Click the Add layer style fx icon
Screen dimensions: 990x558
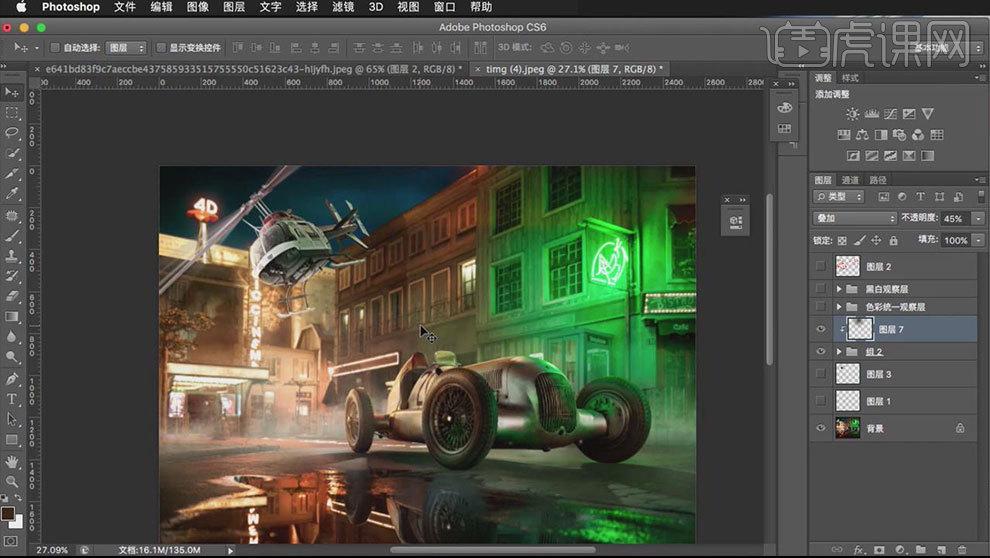point(858,550)
